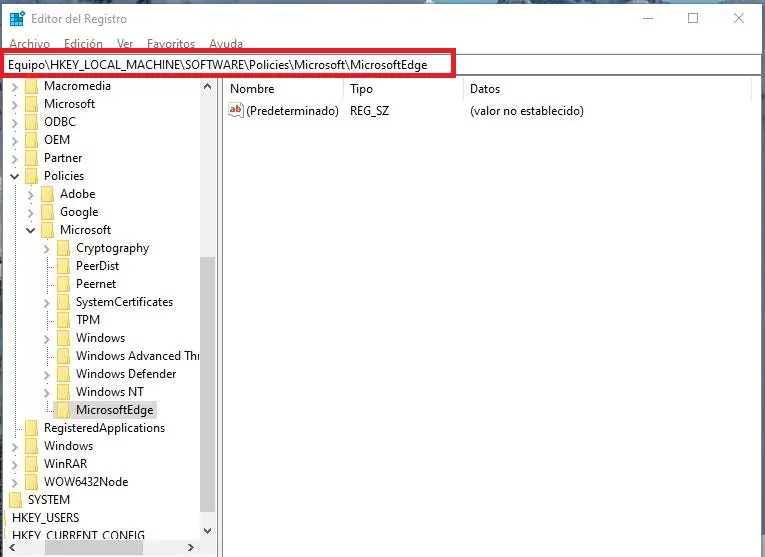This screenshot has height=557, width=765.
Task: Click the Registry Editor app icon
Action: click(17, 19)
